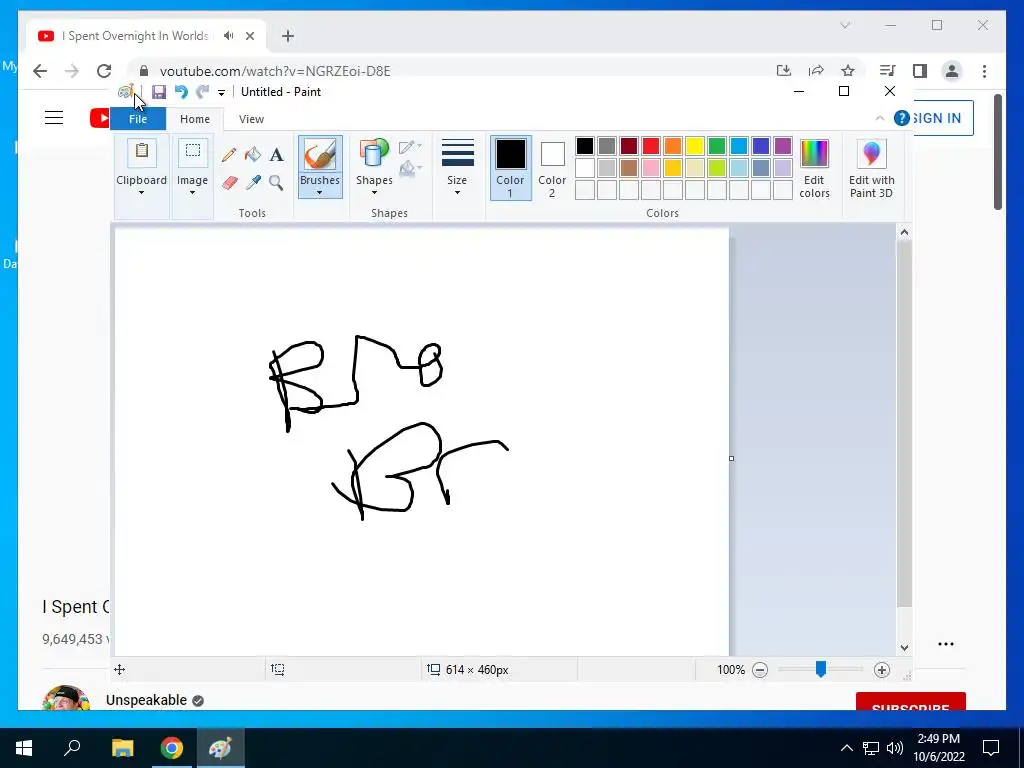The image size is (1024, 768).
Task: Open the File menu in Paint
Action: coord(138,119)
